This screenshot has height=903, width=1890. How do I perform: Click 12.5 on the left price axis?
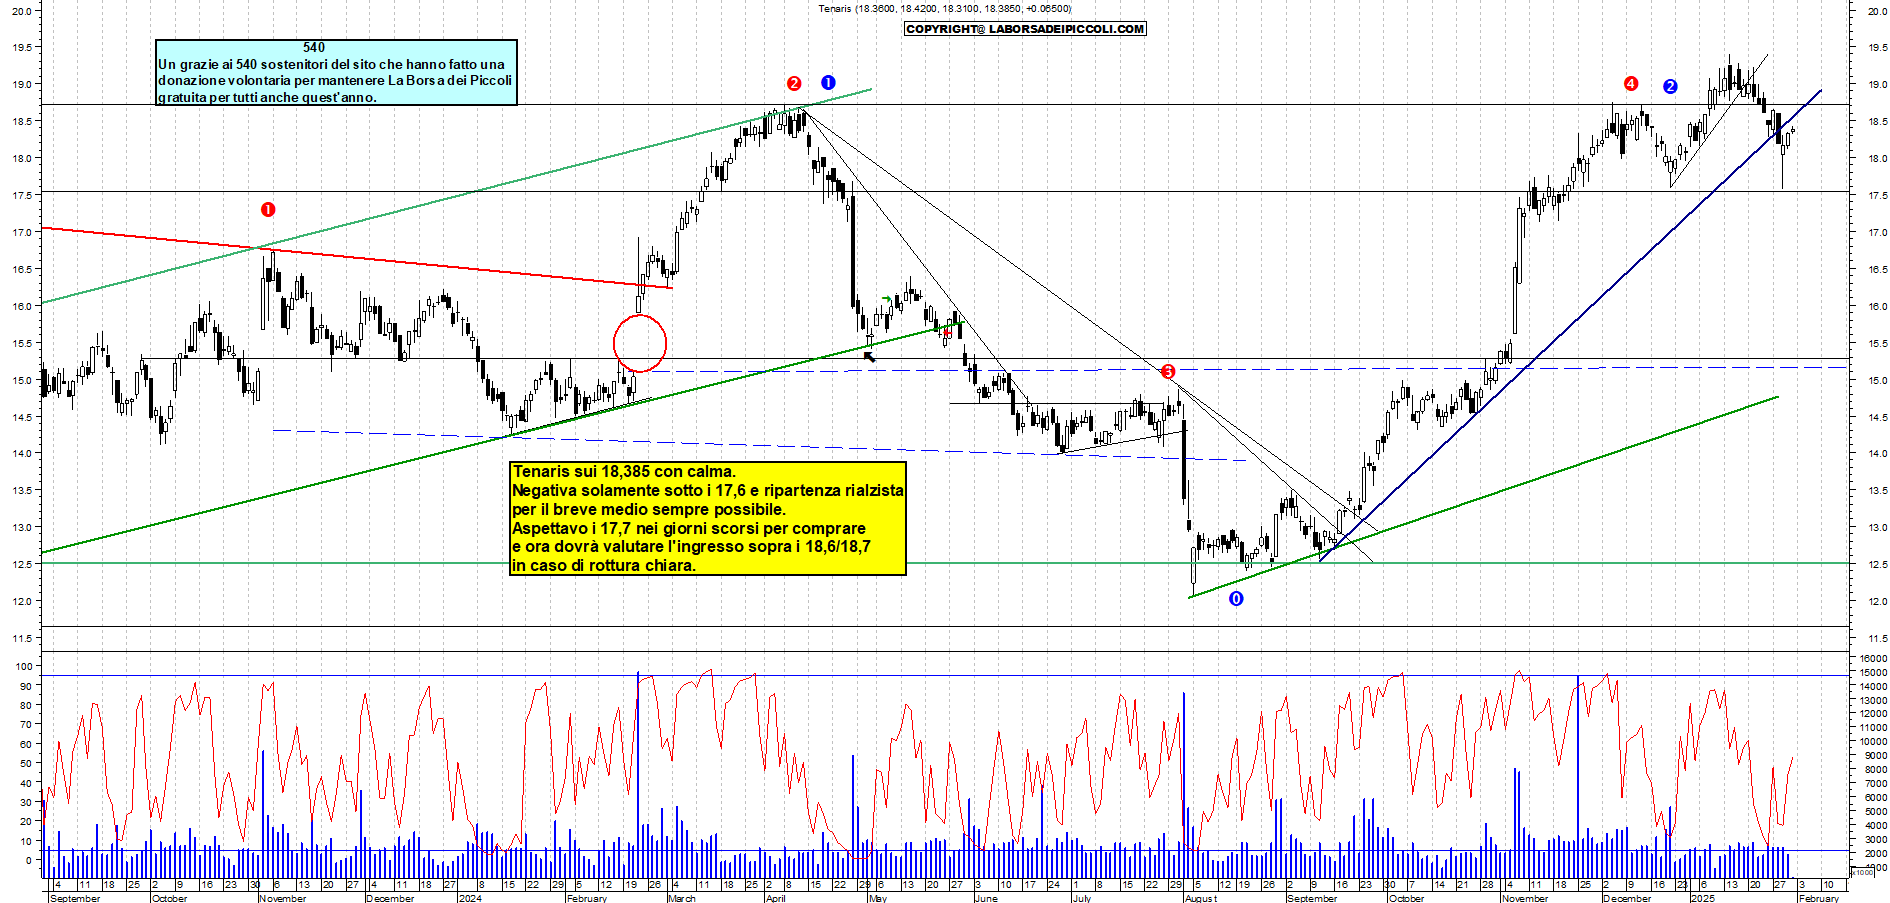point(21,565)
